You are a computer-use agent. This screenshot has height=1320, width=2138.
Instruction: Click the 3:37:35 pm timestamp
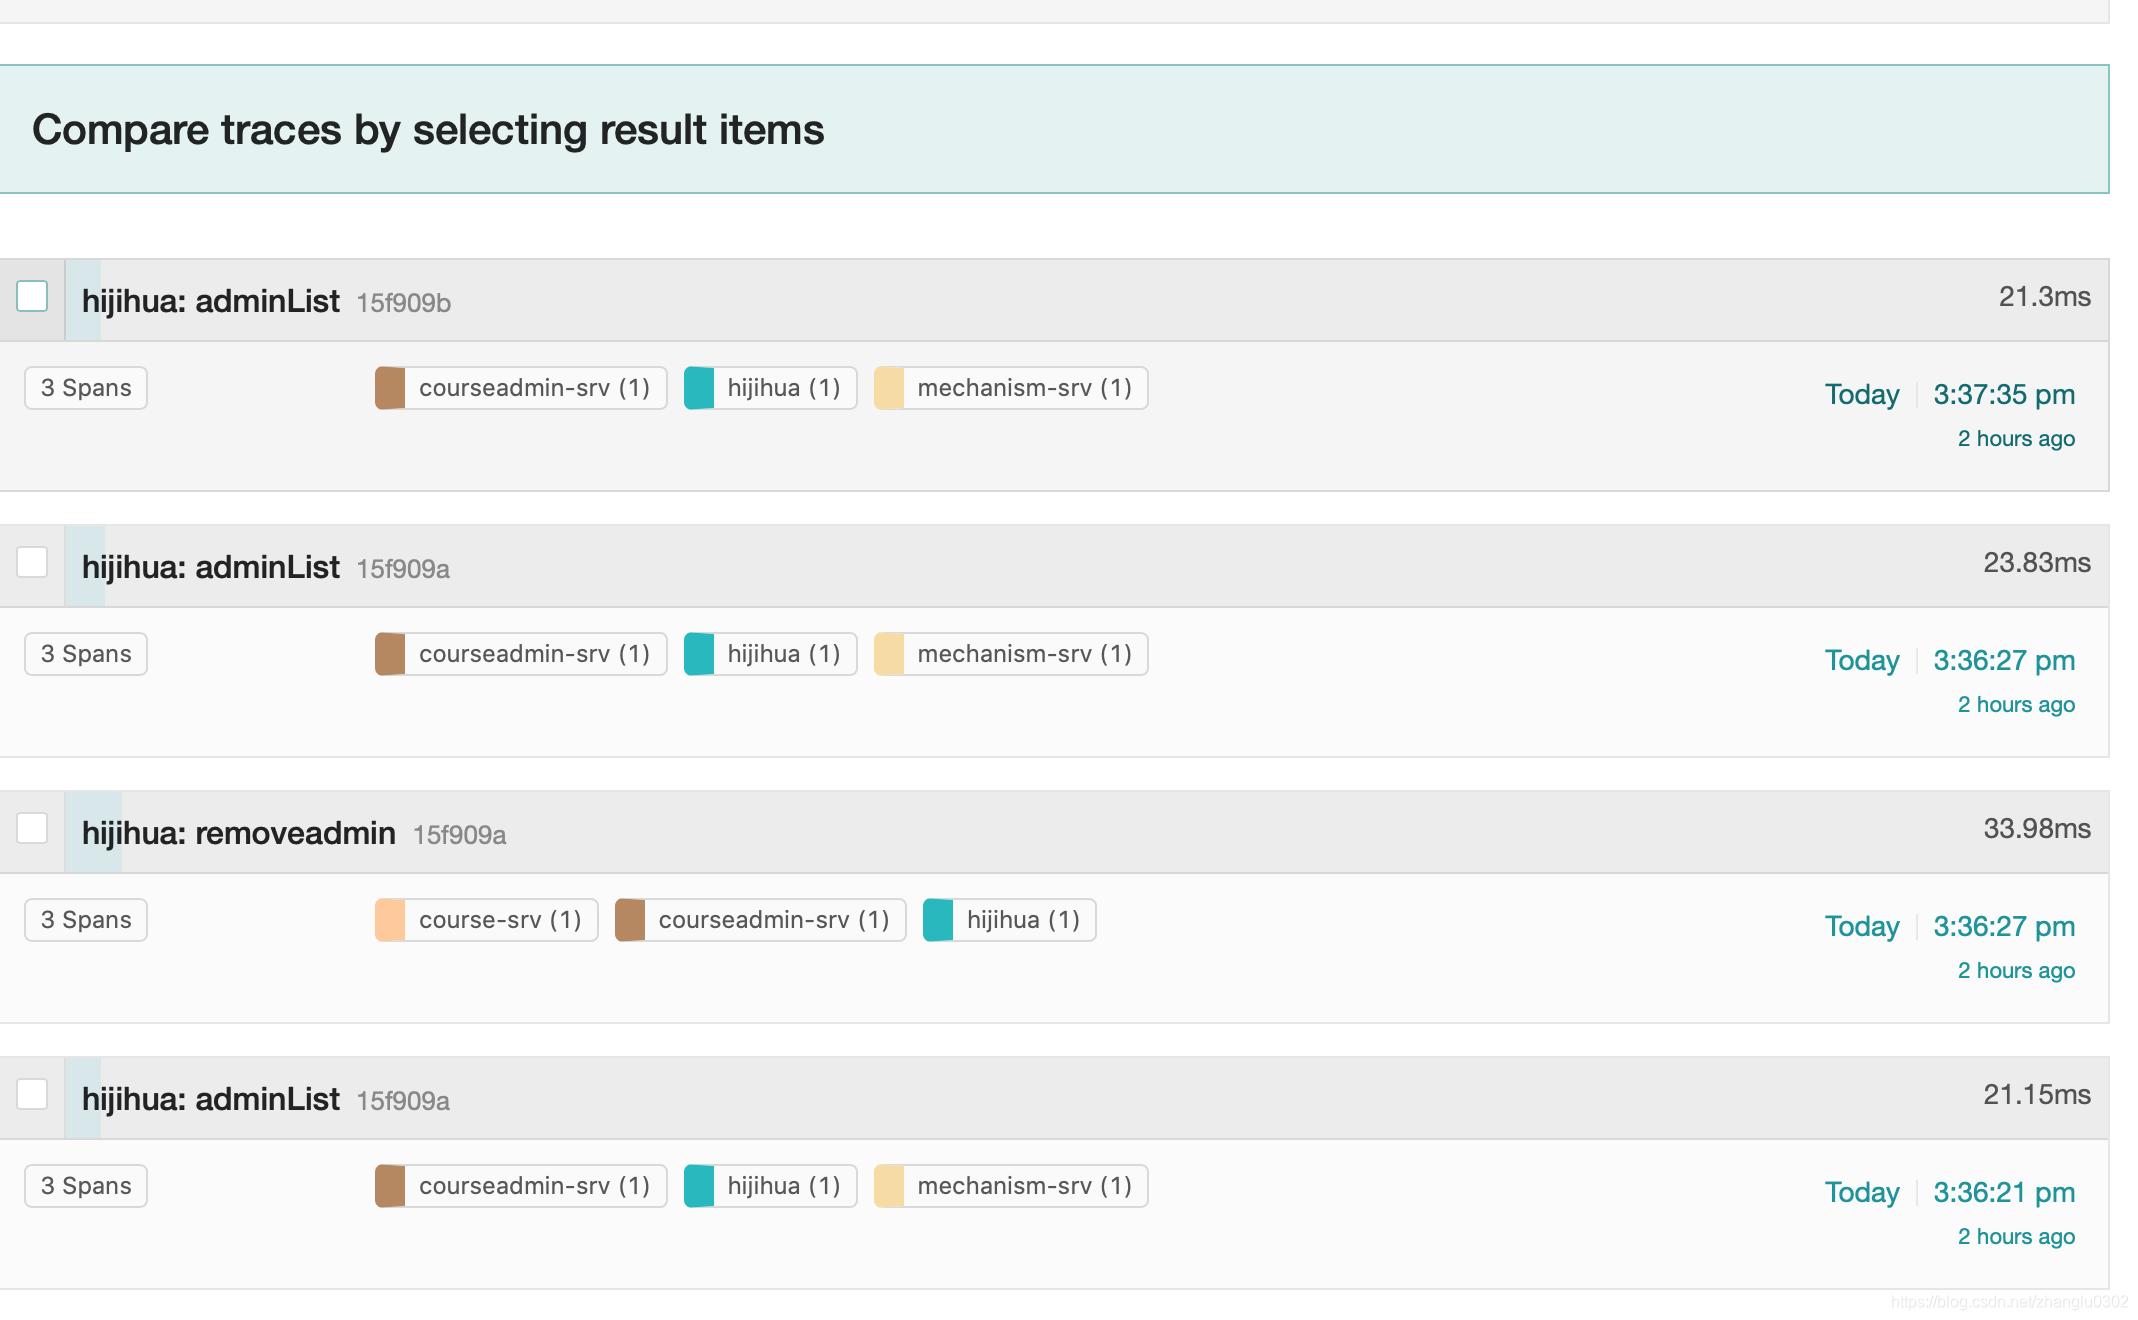(x=2003, y=395)
